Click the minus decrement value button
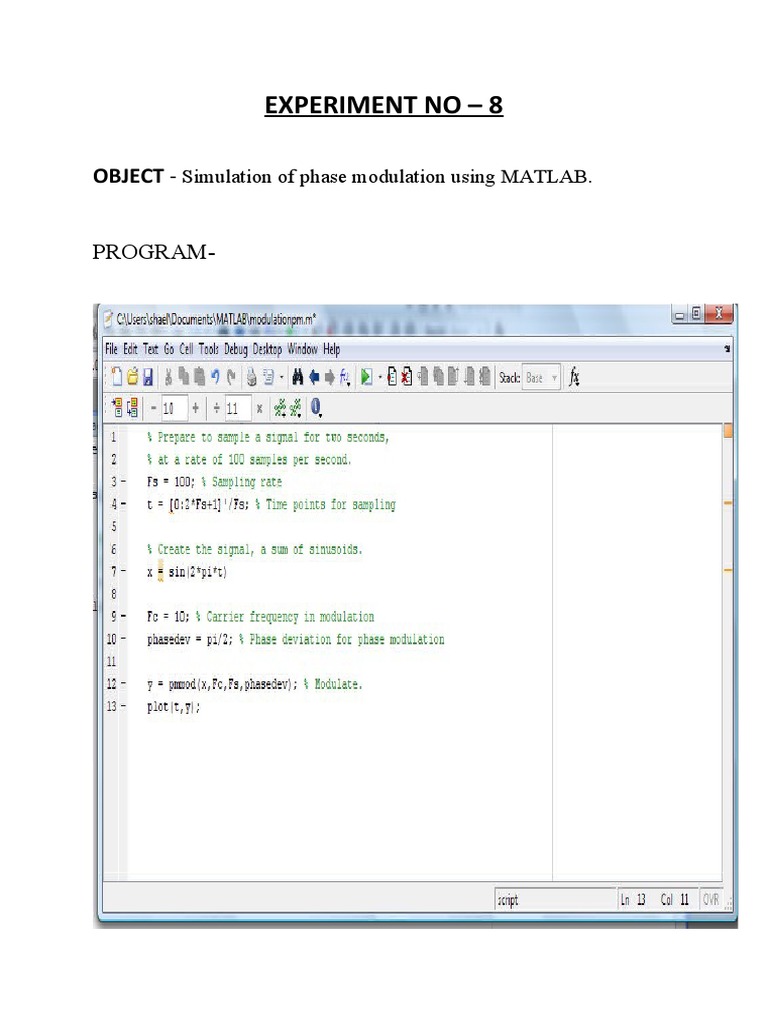Image resolution: width=768 pixels, height=1024 pixels. [153, 409]
